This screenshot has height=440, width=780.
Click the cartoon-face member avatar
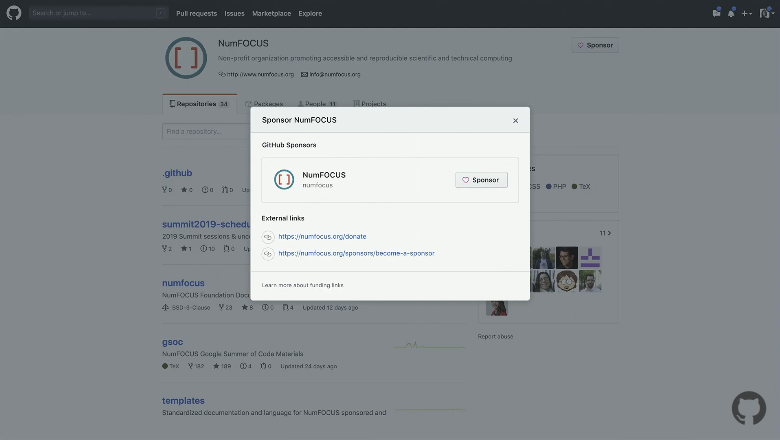[x=567, y=281]
